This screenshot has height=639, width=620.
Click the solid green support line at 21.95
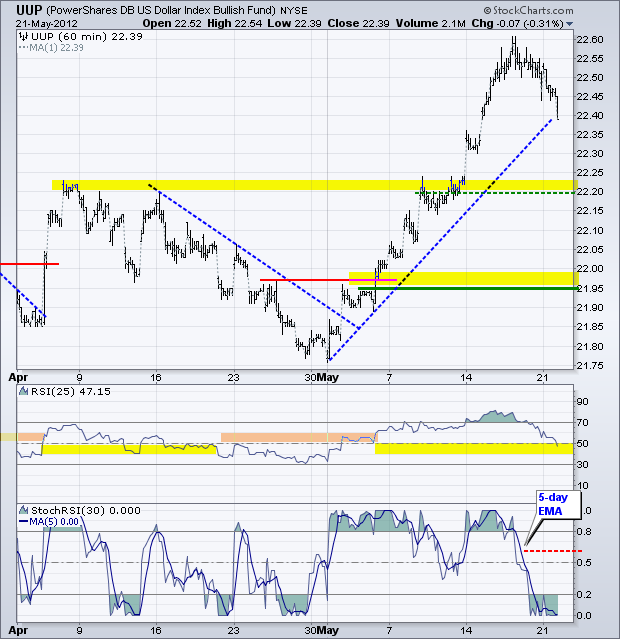click(x=468, y=289)
